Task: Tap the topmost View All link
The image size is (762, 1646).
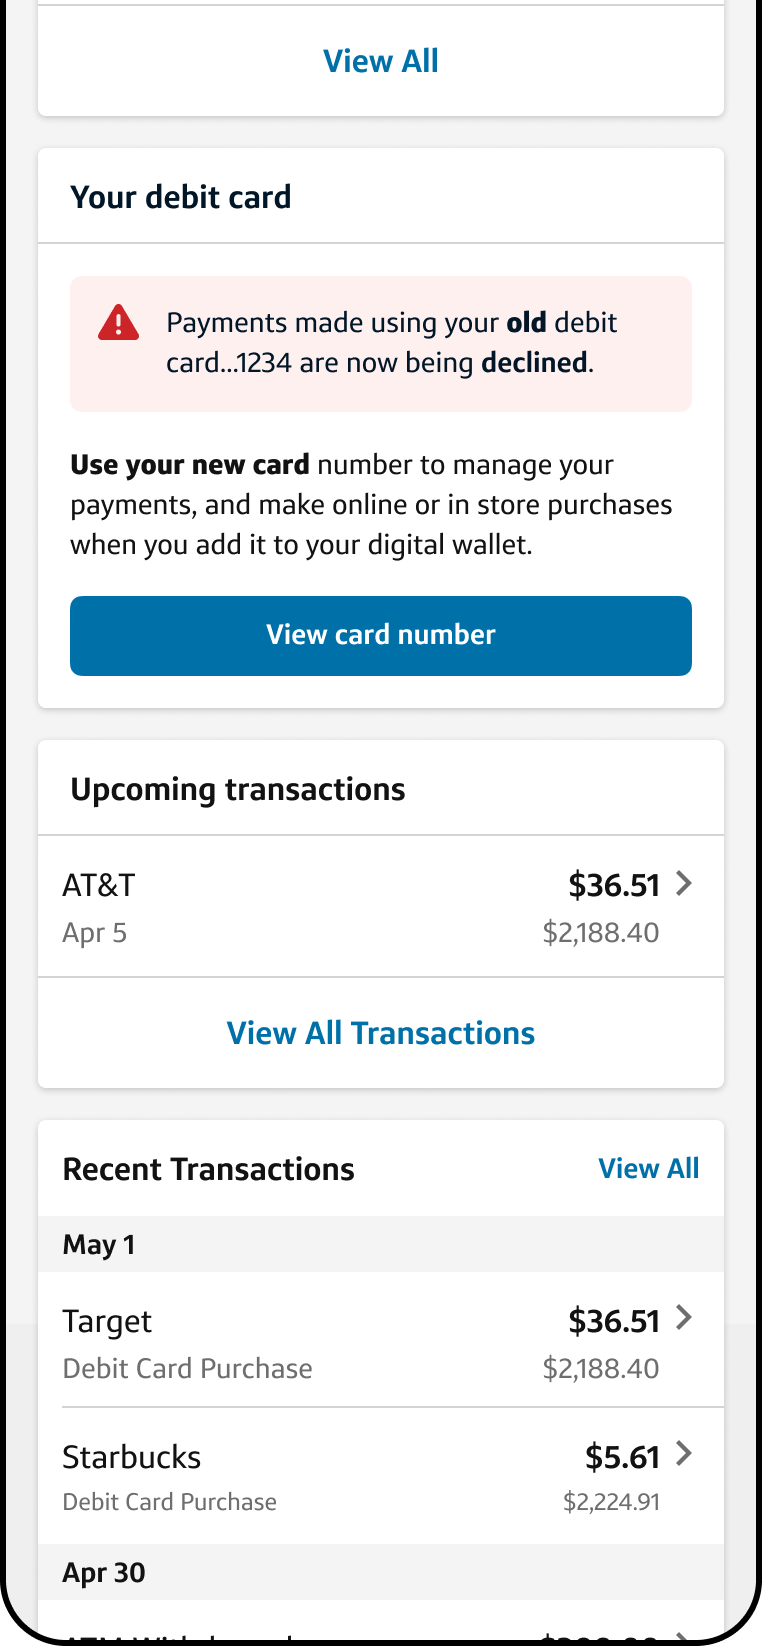Action: 381,61
